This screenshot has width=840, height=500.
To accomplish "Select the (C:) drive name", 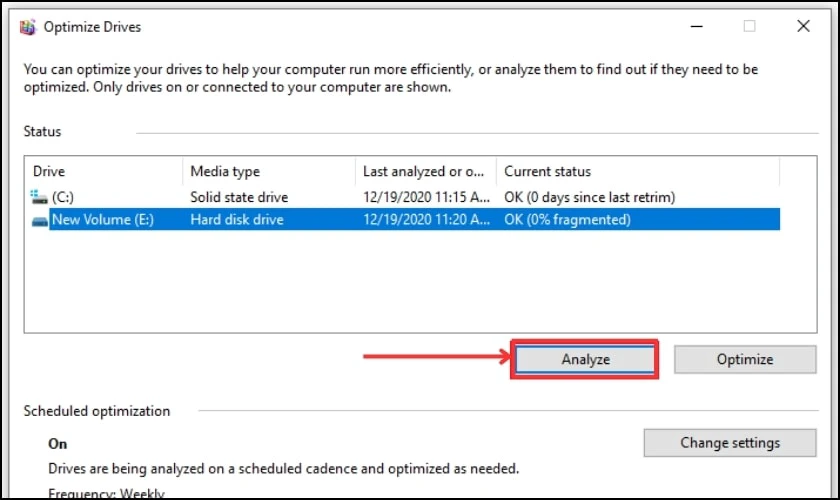I will point(63,197).
